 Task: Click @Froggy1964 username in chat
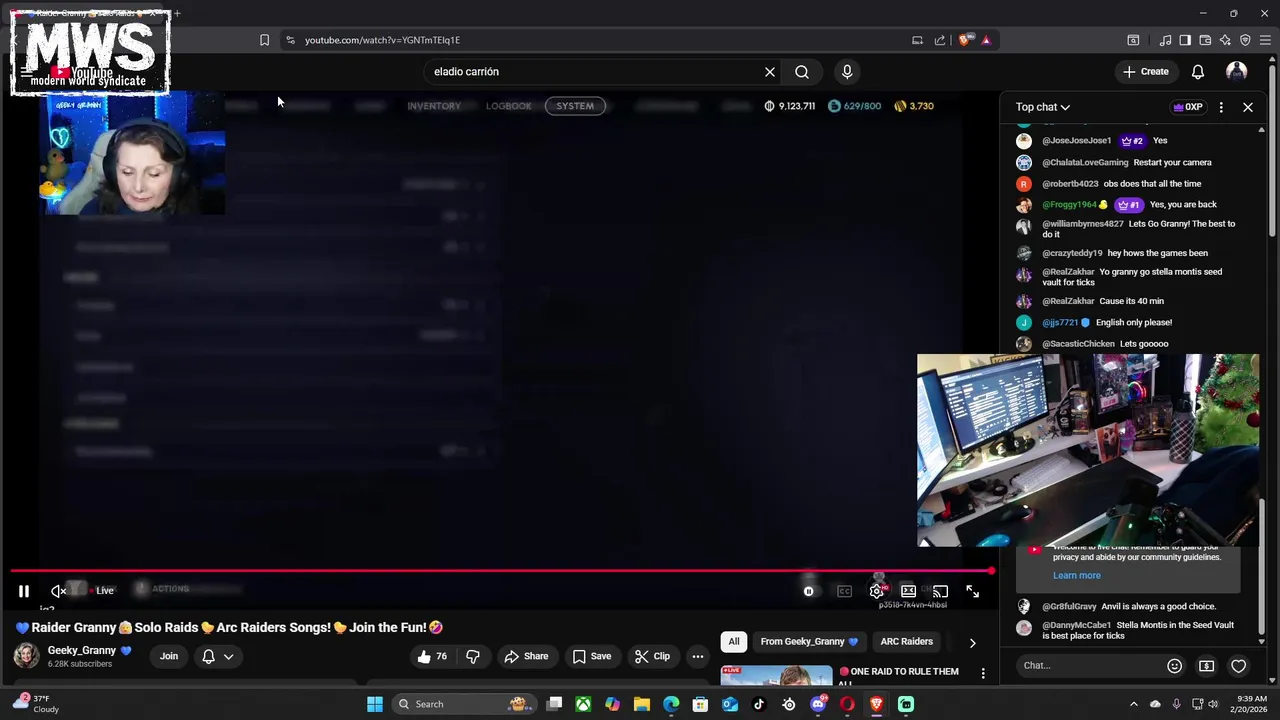pos(1069,205)
